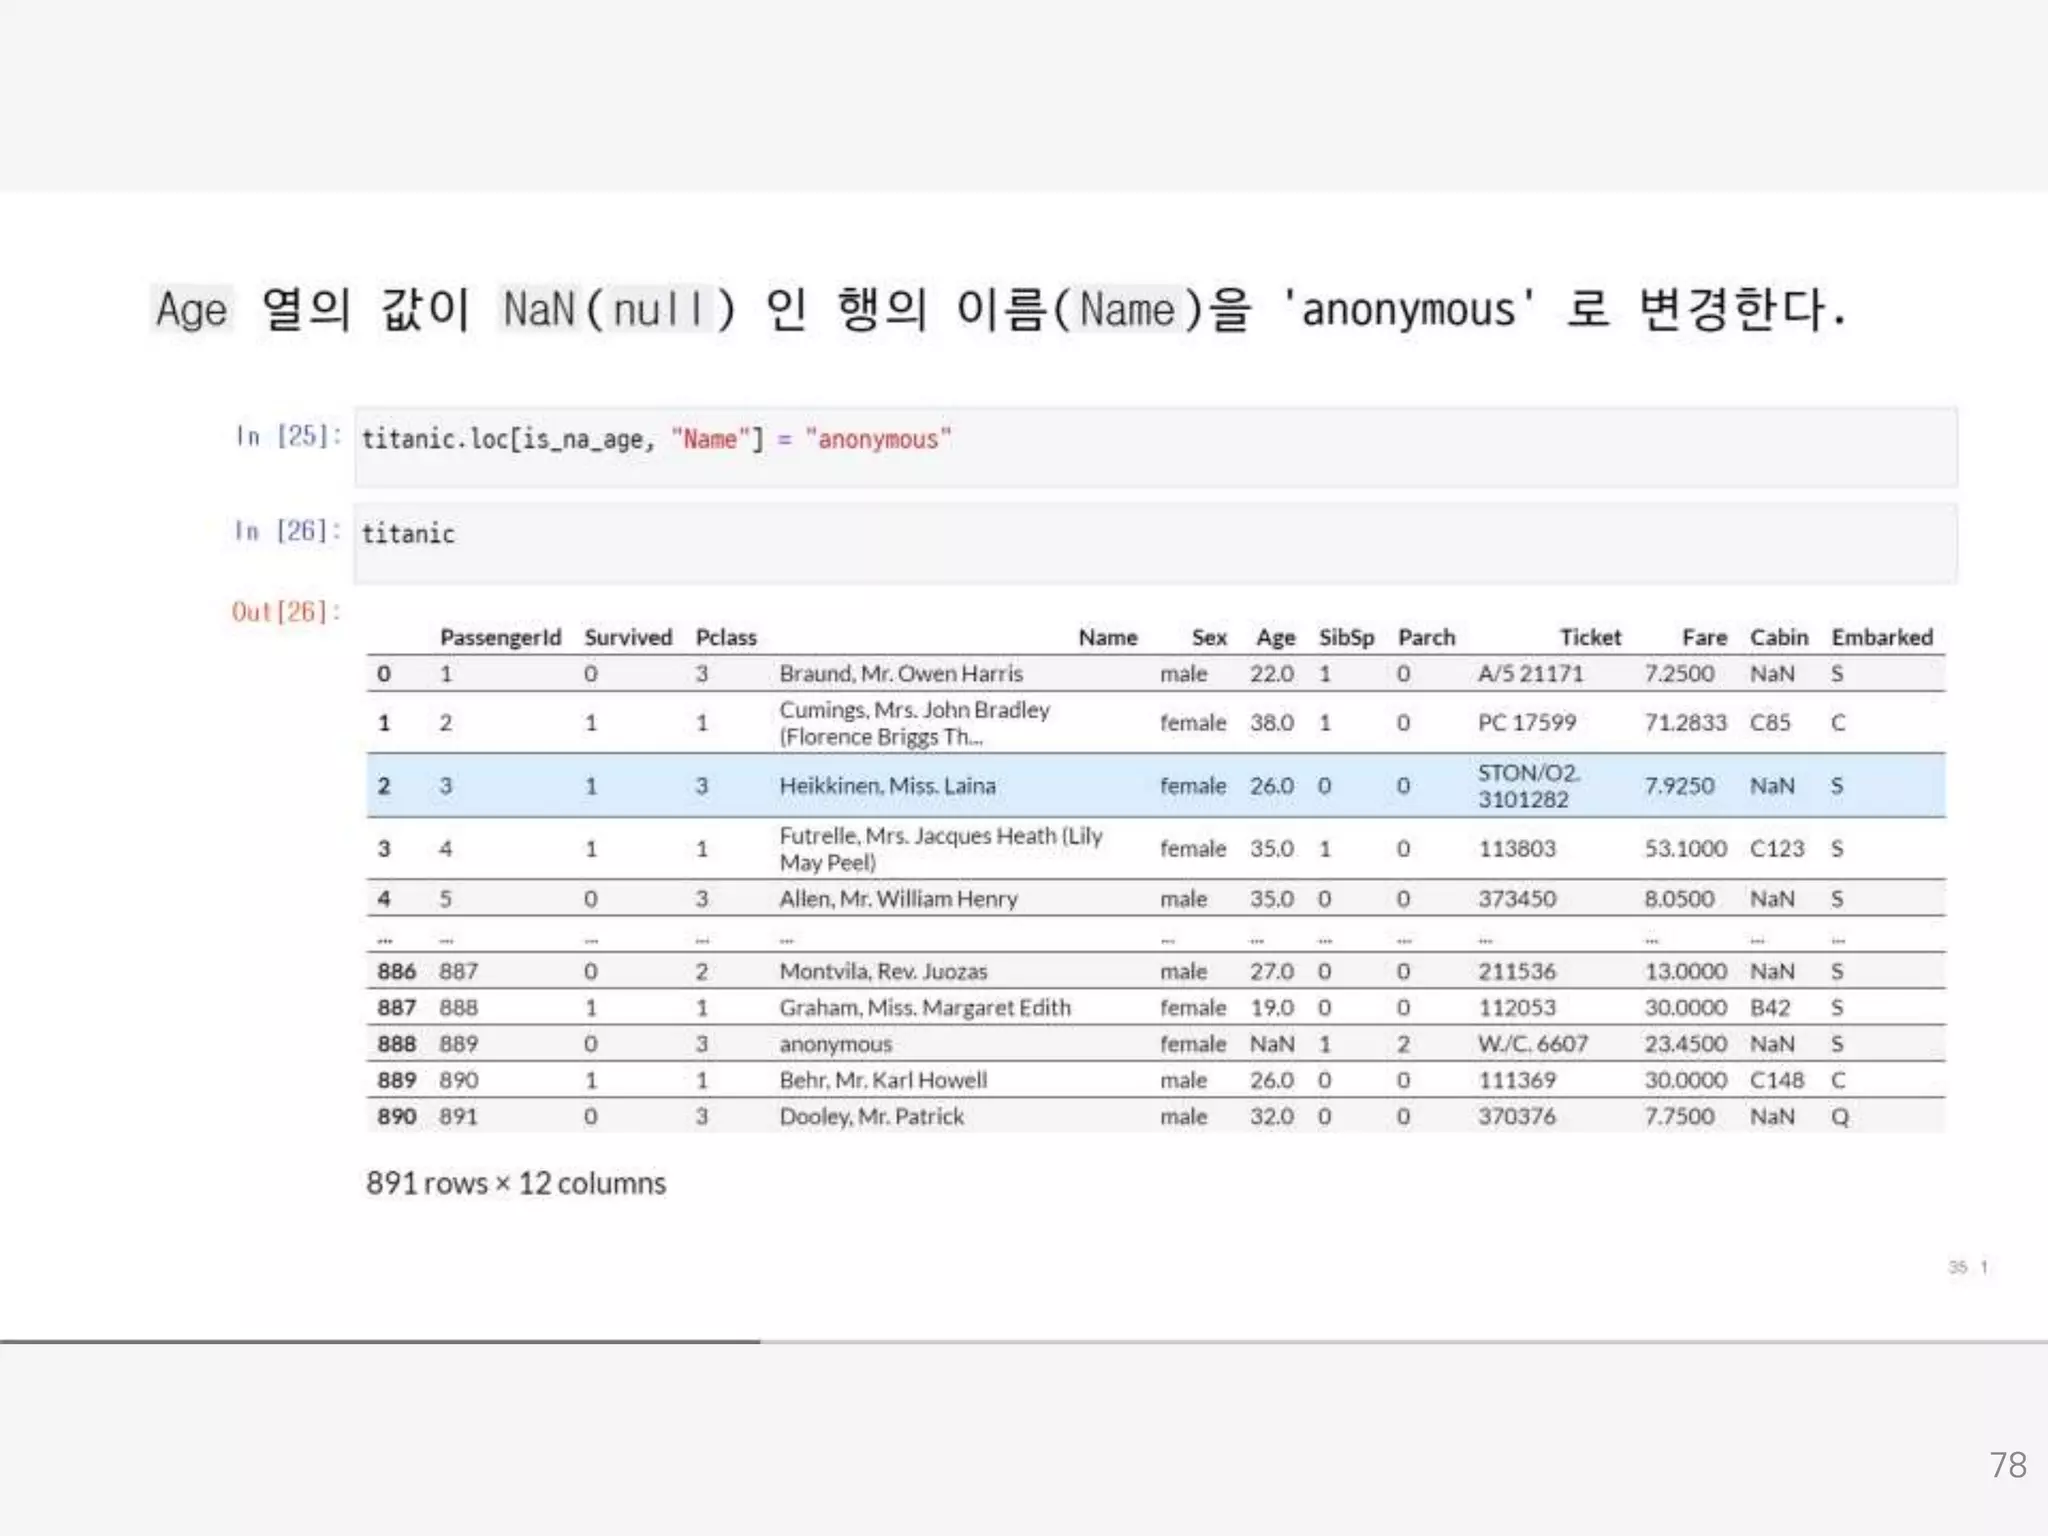Click the Age column header
Screen dimensions: 2048x1536
[1275, 637]
